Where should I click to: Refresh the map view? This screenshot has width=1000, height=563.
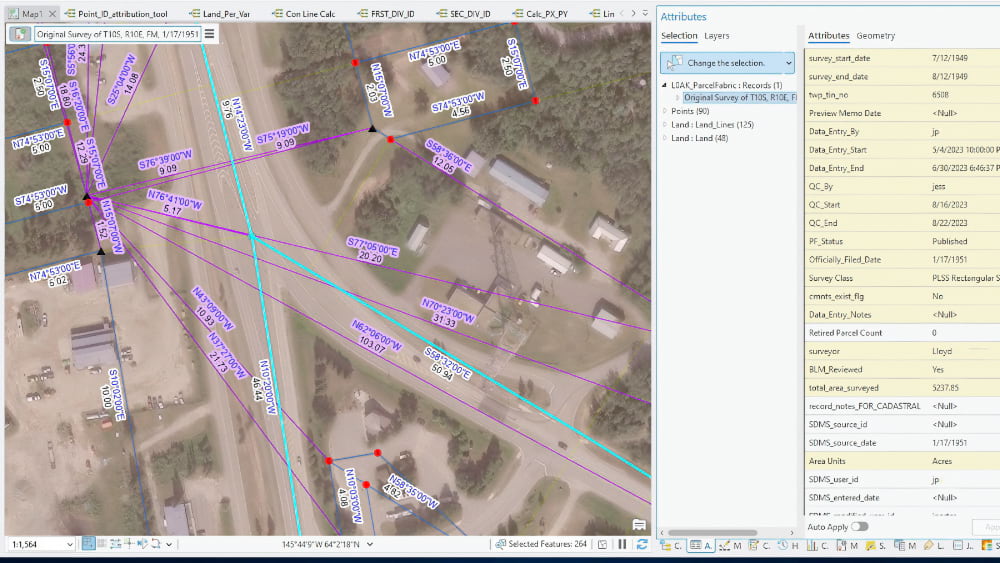click(x=642, y=544)
